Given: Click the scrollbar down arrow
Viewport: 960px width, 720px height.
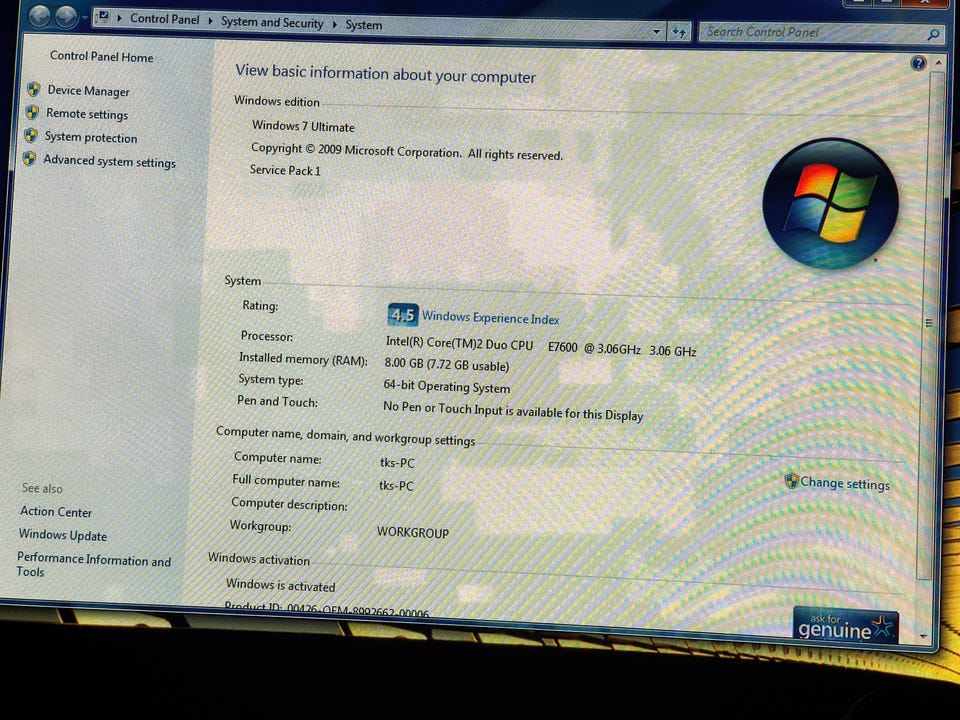Looking at the screenshot, I should 923,637.
